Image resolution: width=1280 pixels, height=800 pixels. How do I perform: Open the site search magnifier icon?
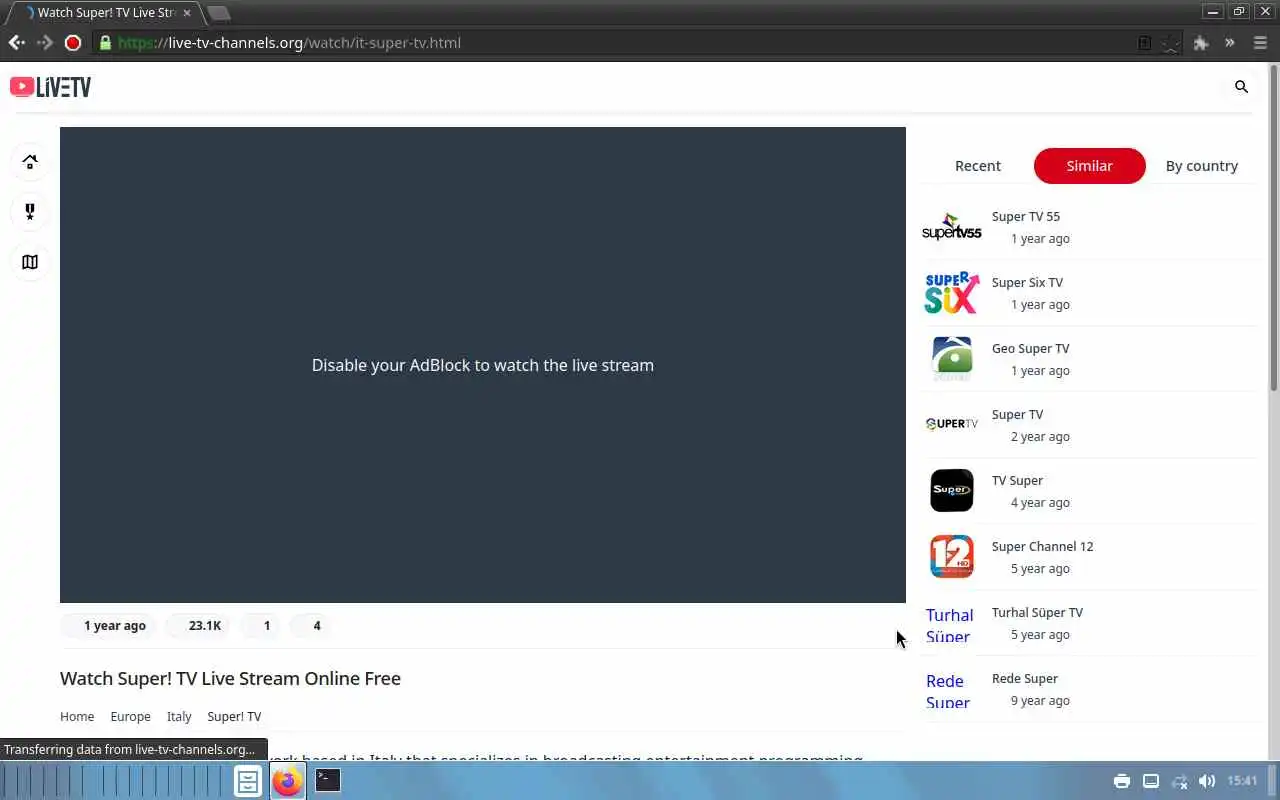tap(1241, 87)
